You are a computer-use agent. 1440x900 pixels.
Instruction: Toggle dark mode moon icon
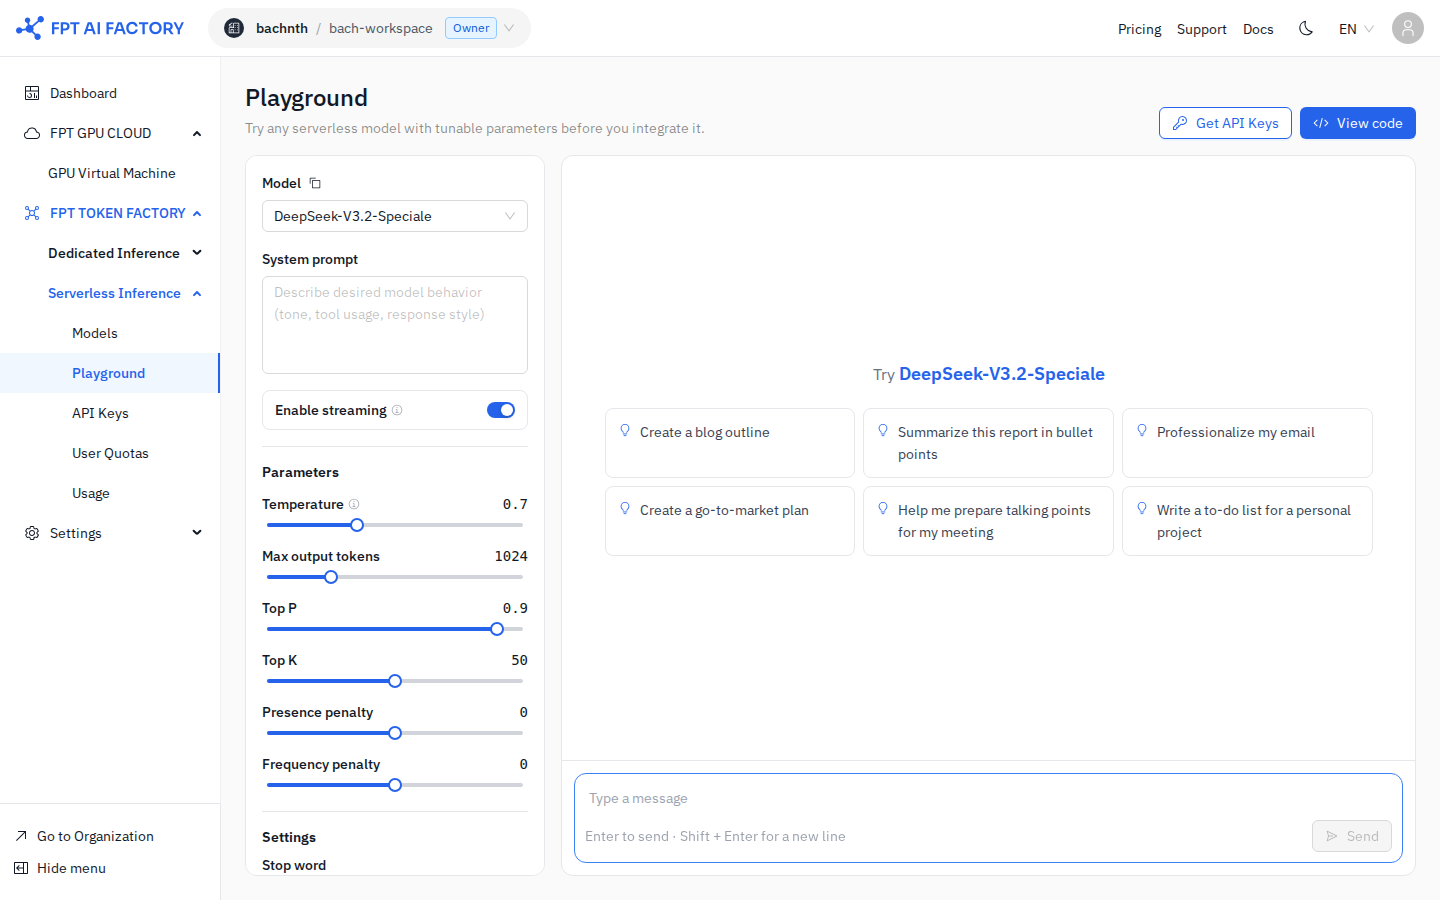tap(1306, 28)
